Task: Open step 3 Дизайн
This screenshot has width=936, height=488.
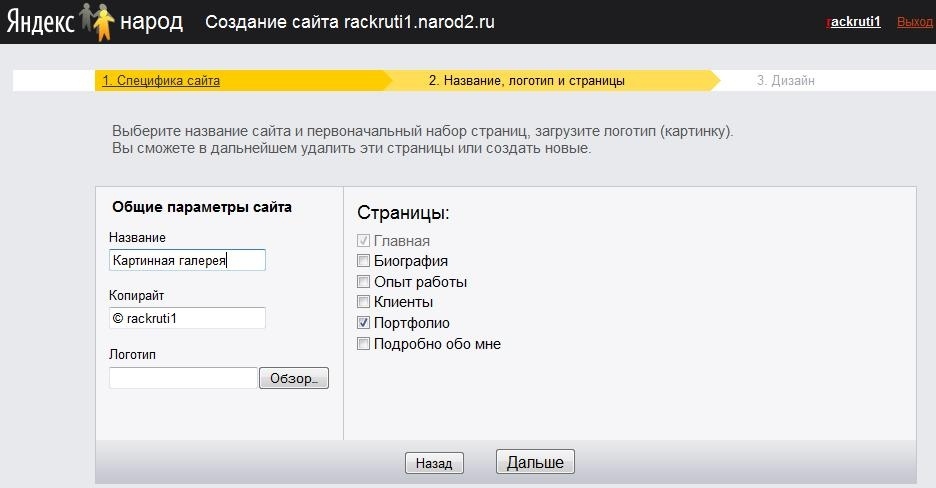Action: (786, 81)
